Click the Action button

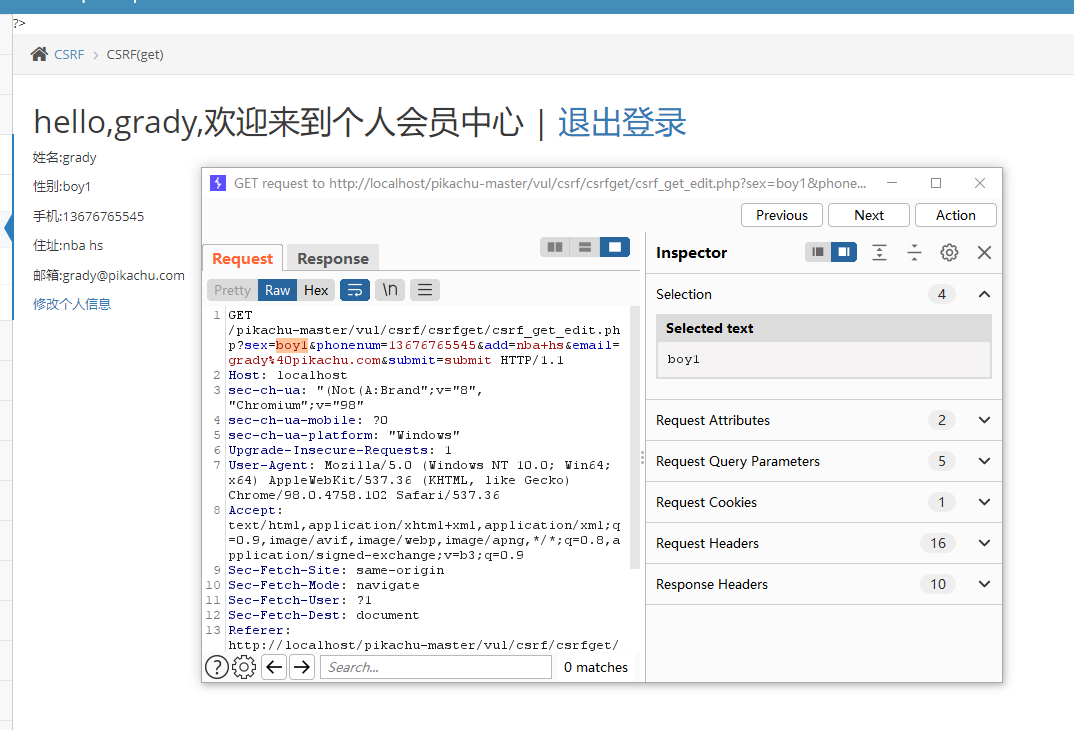click(955, 215)
